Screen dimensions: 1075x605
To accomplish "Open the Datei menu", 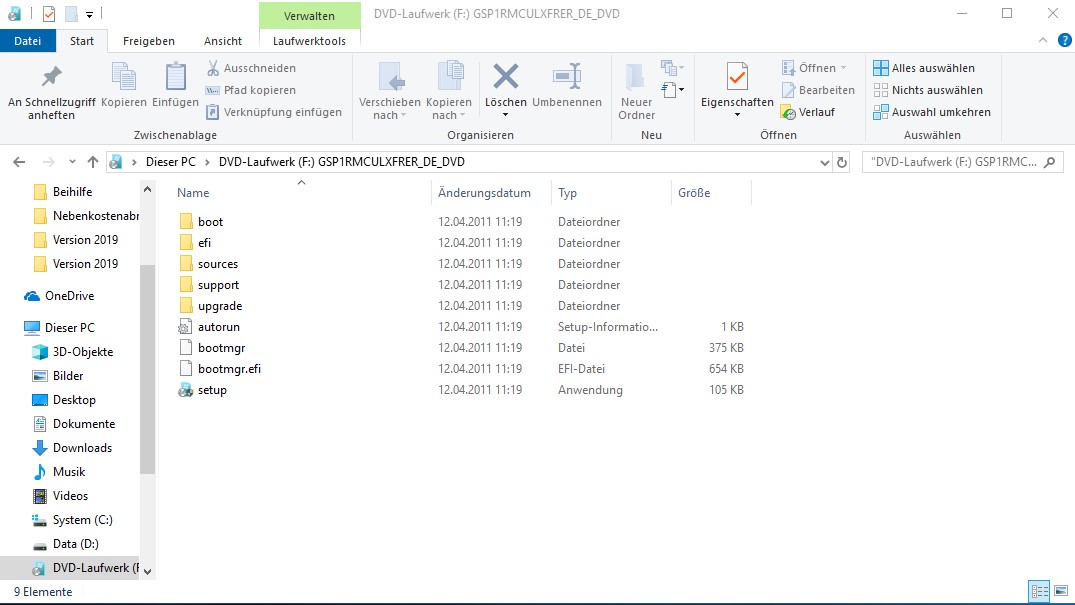I will coord(27,40).
